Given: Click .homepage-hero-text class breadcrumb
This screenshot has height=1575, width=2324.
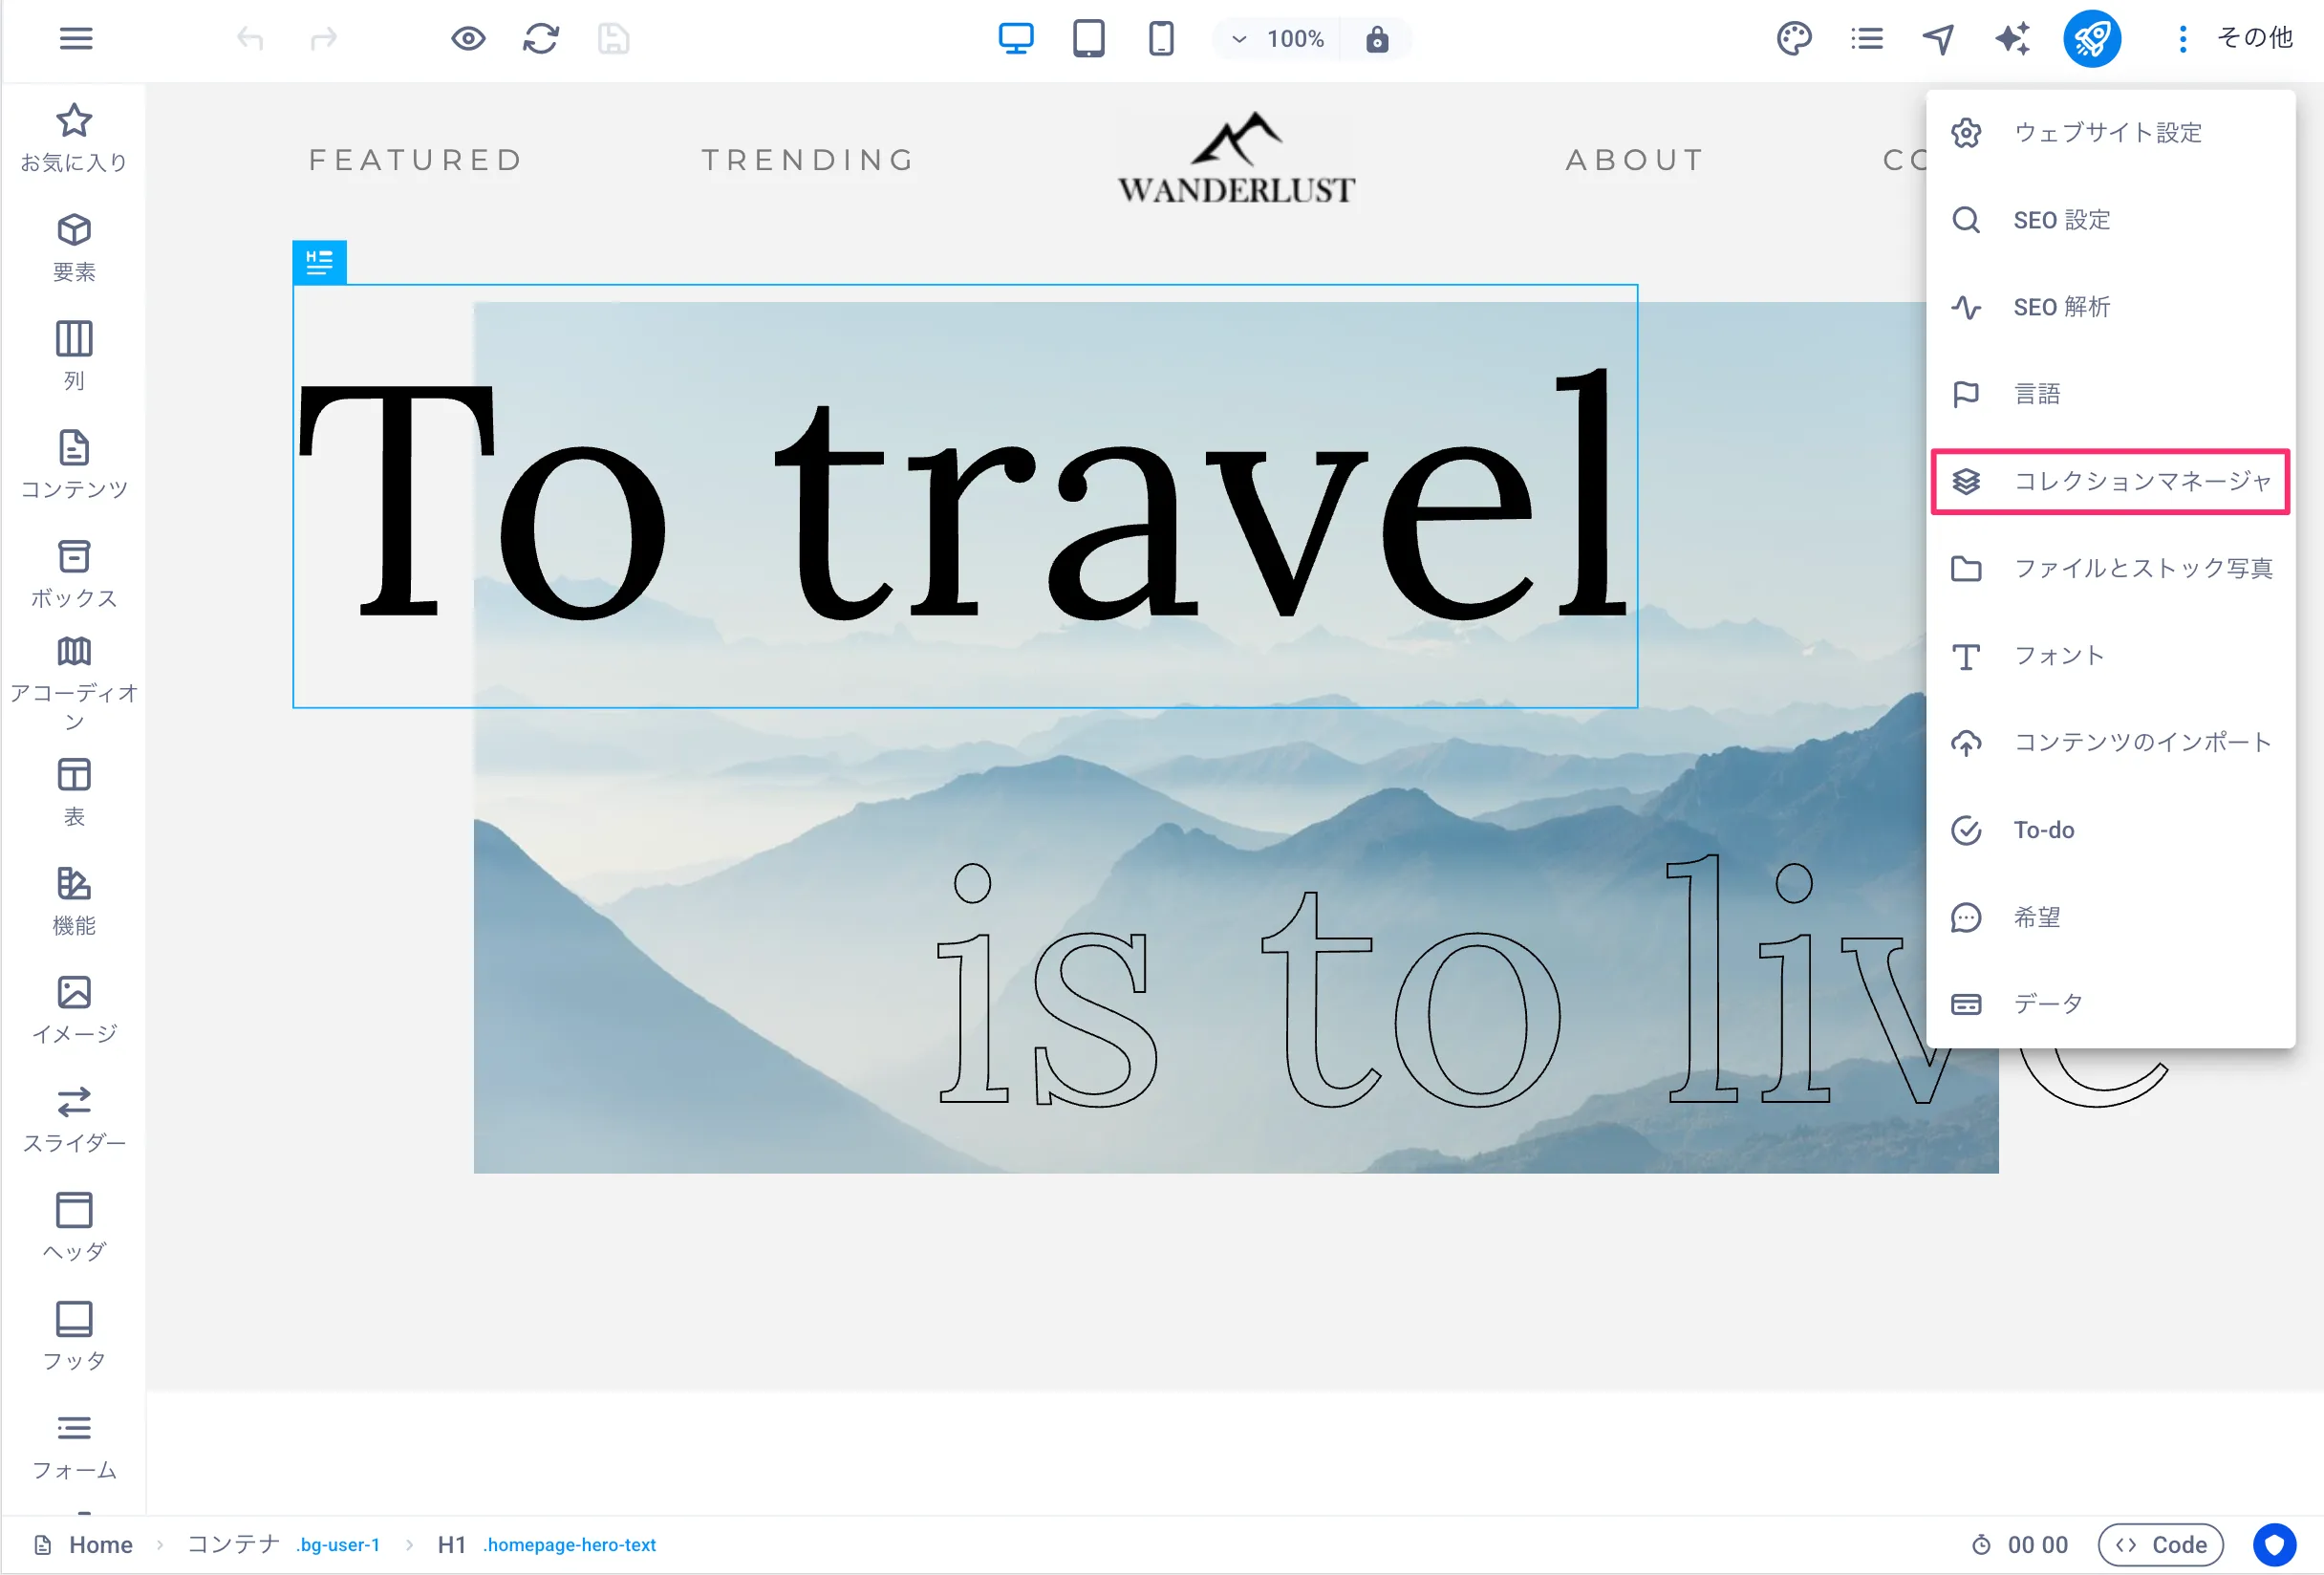Looking at the screenshot, I should point(570,1545).
